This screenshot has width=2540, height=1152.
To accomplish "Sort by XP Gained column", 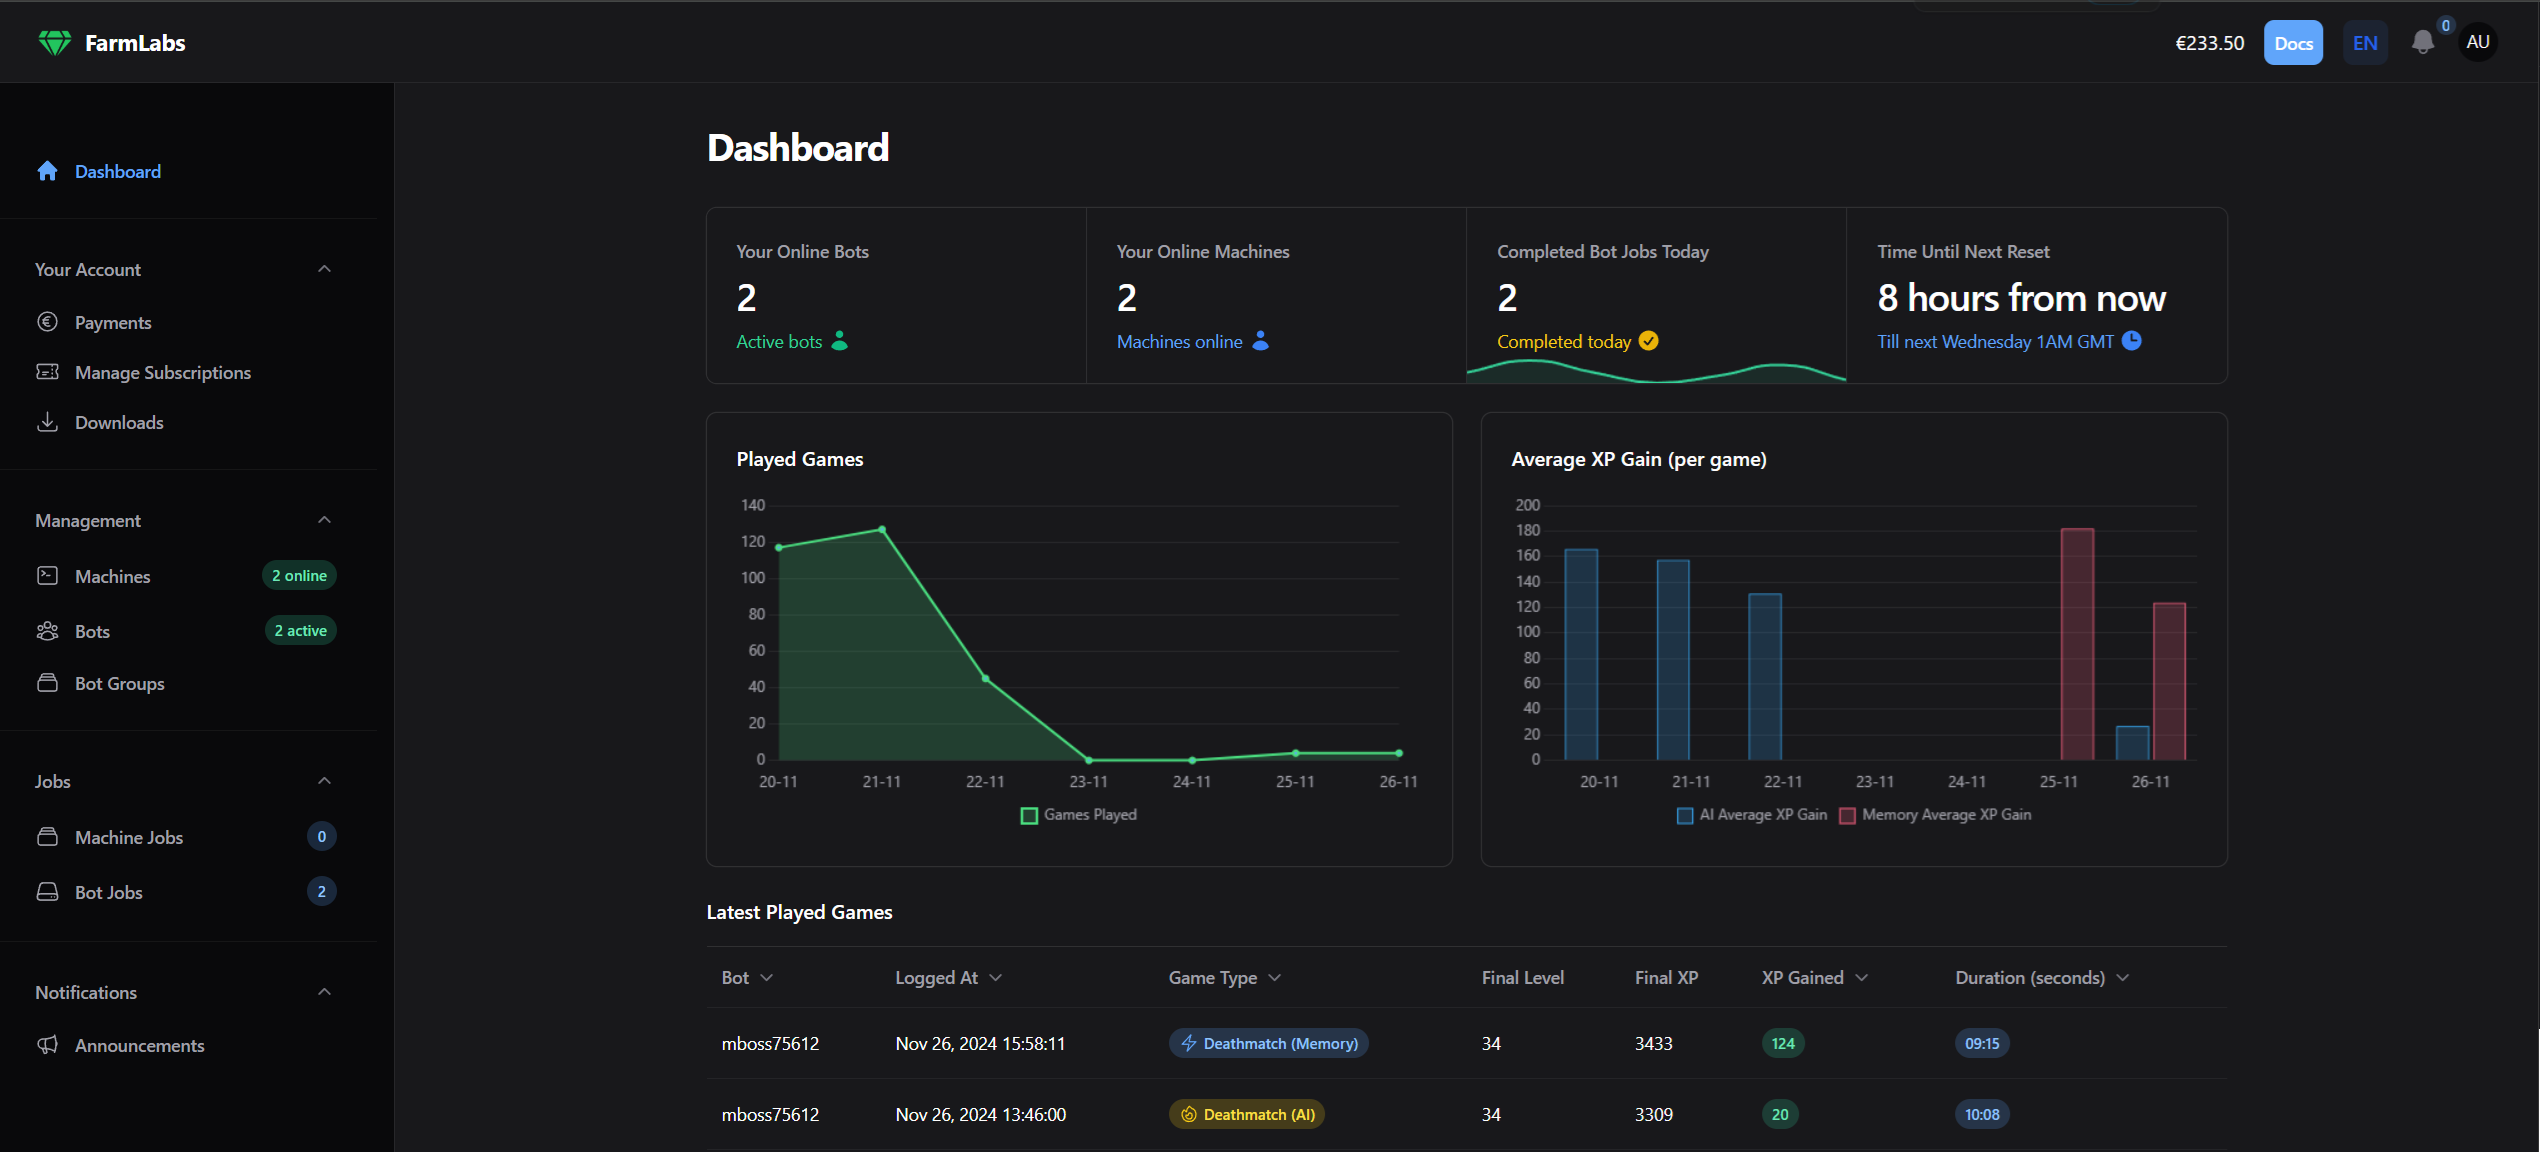I will tap(1814, 978).
